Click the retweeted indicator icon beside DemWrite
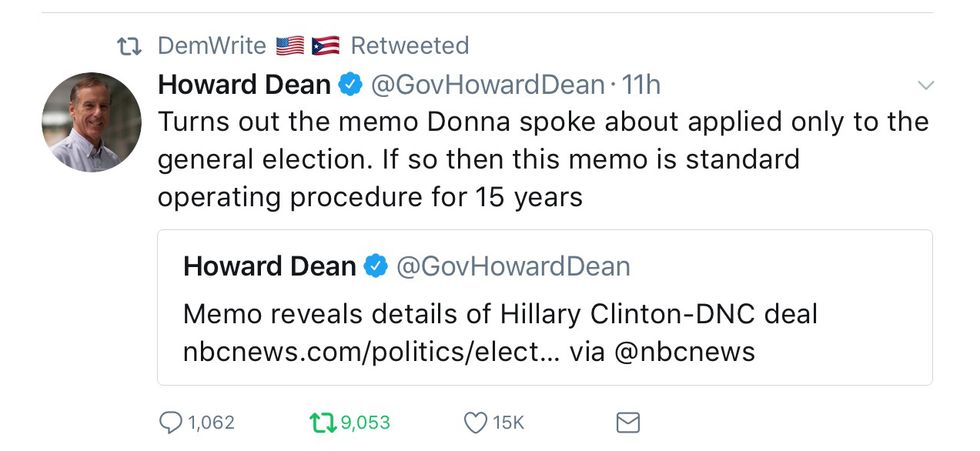 [130, 46]
